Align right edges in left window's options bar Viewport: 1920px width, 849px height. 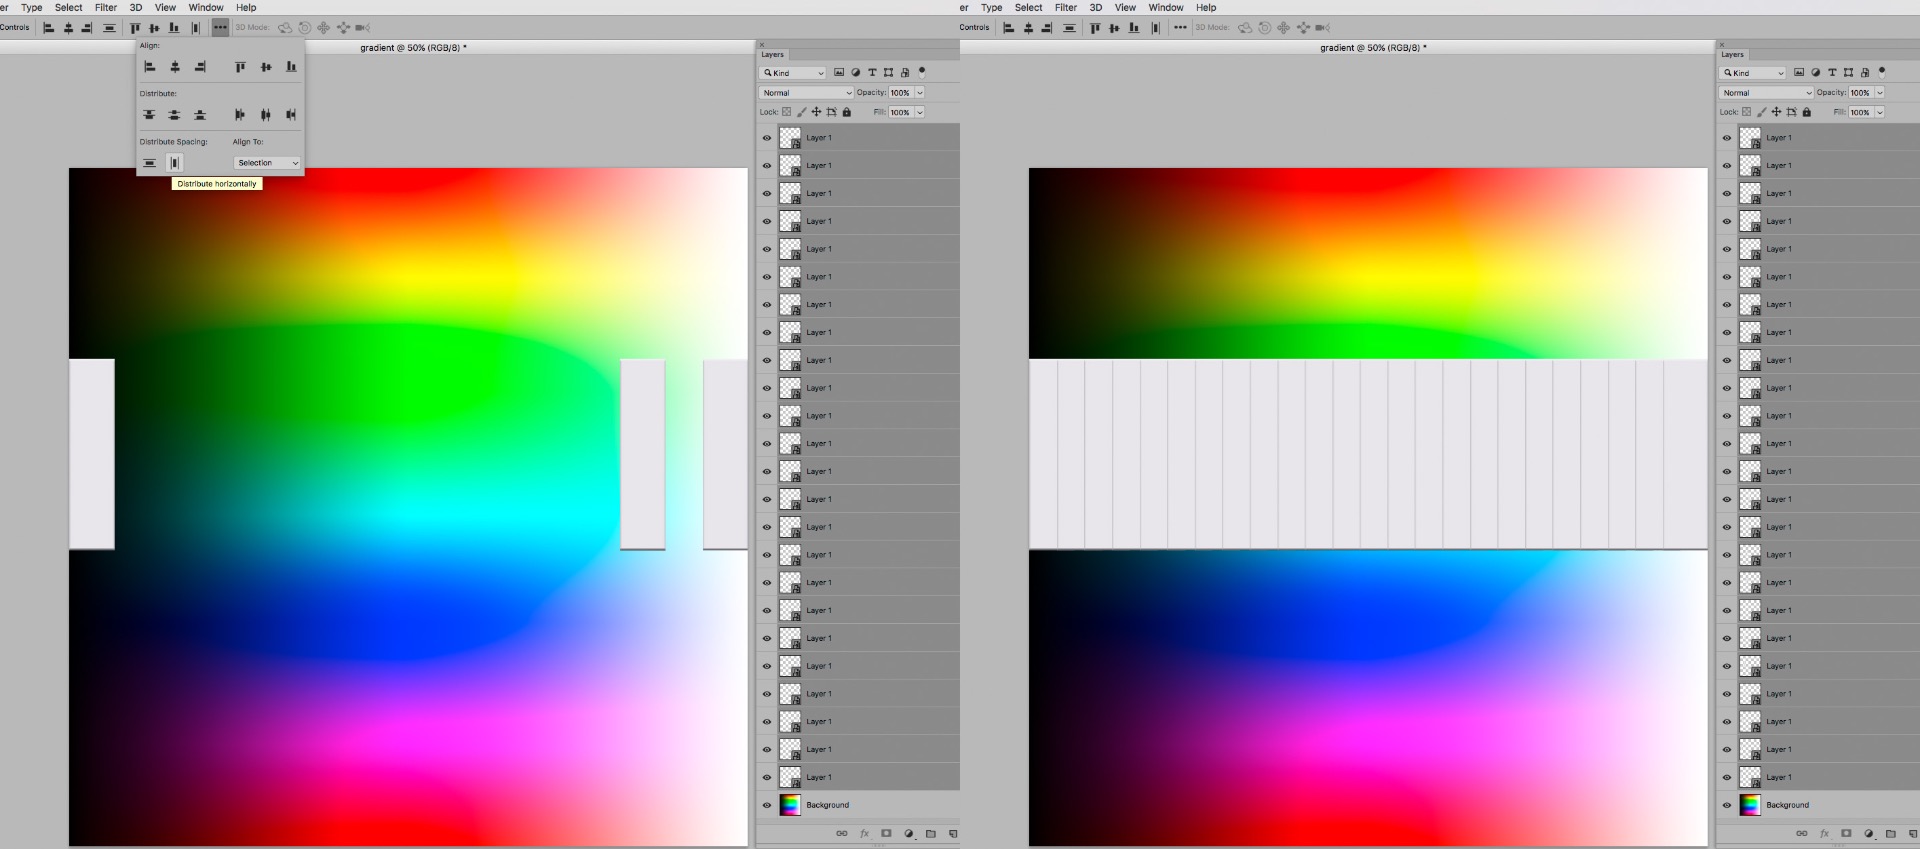[x=87, y=28]
